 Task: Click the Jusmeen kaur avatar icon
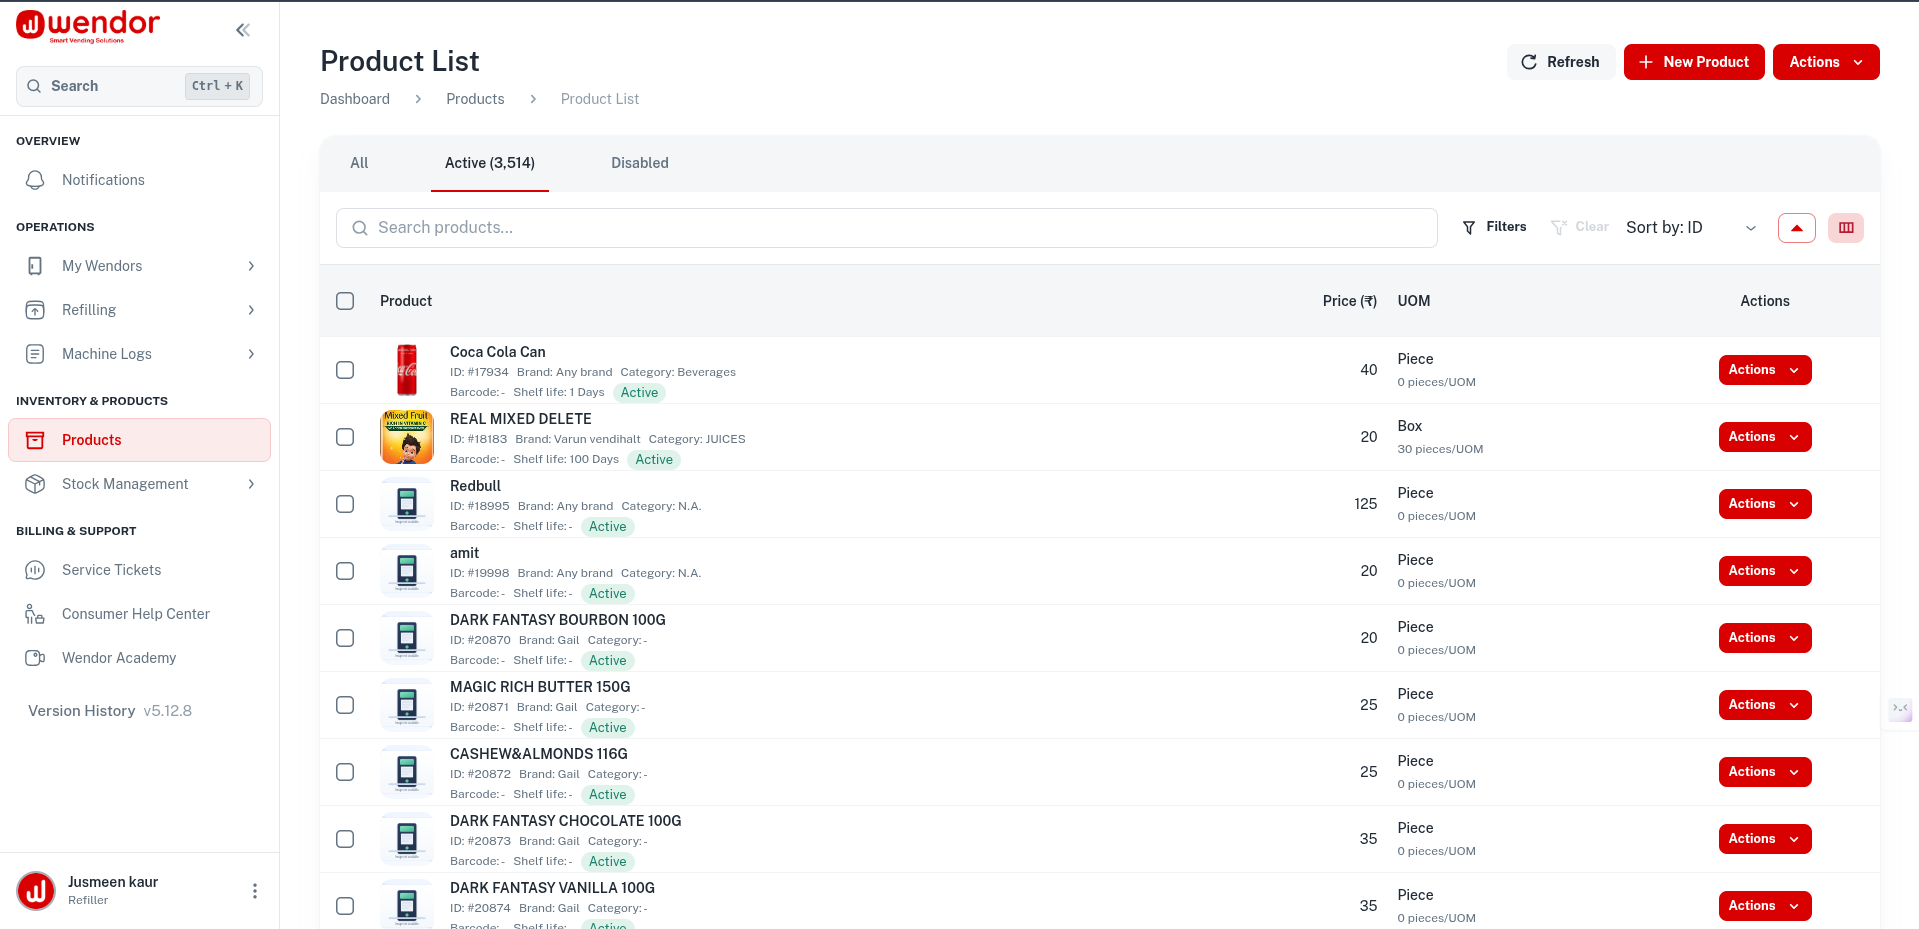click(x=36, y=890)
